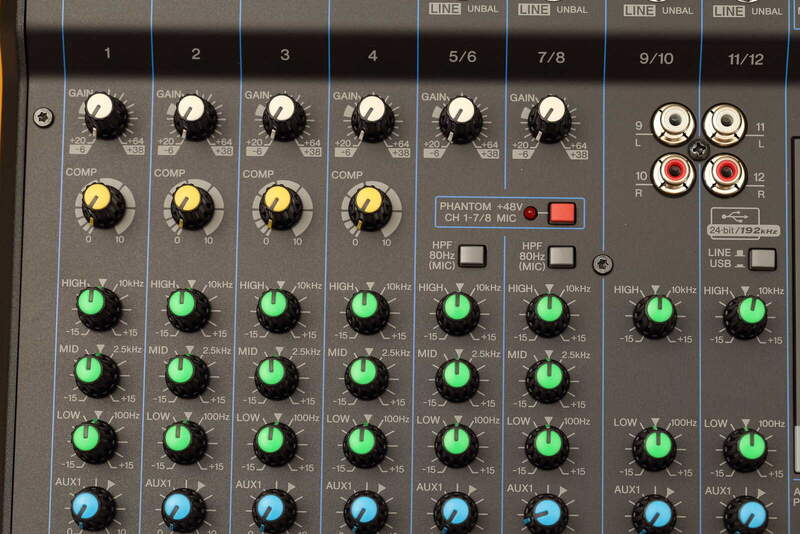Viewport: 800px width, 534px height.
Task: Select the channel 7/8 GAIN knob
Action: pos(549,116)
